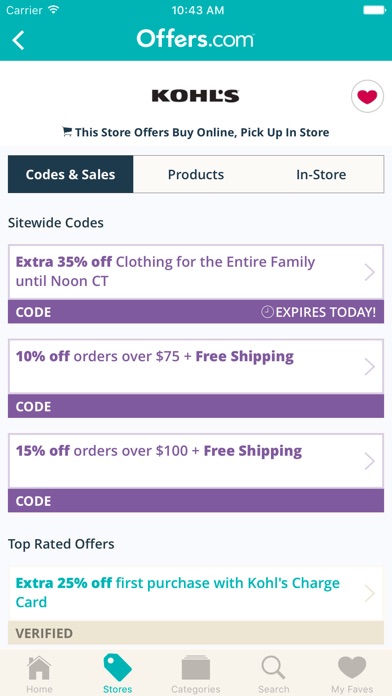
Task: Switch to the Products tab
Action: coord(196,174)
